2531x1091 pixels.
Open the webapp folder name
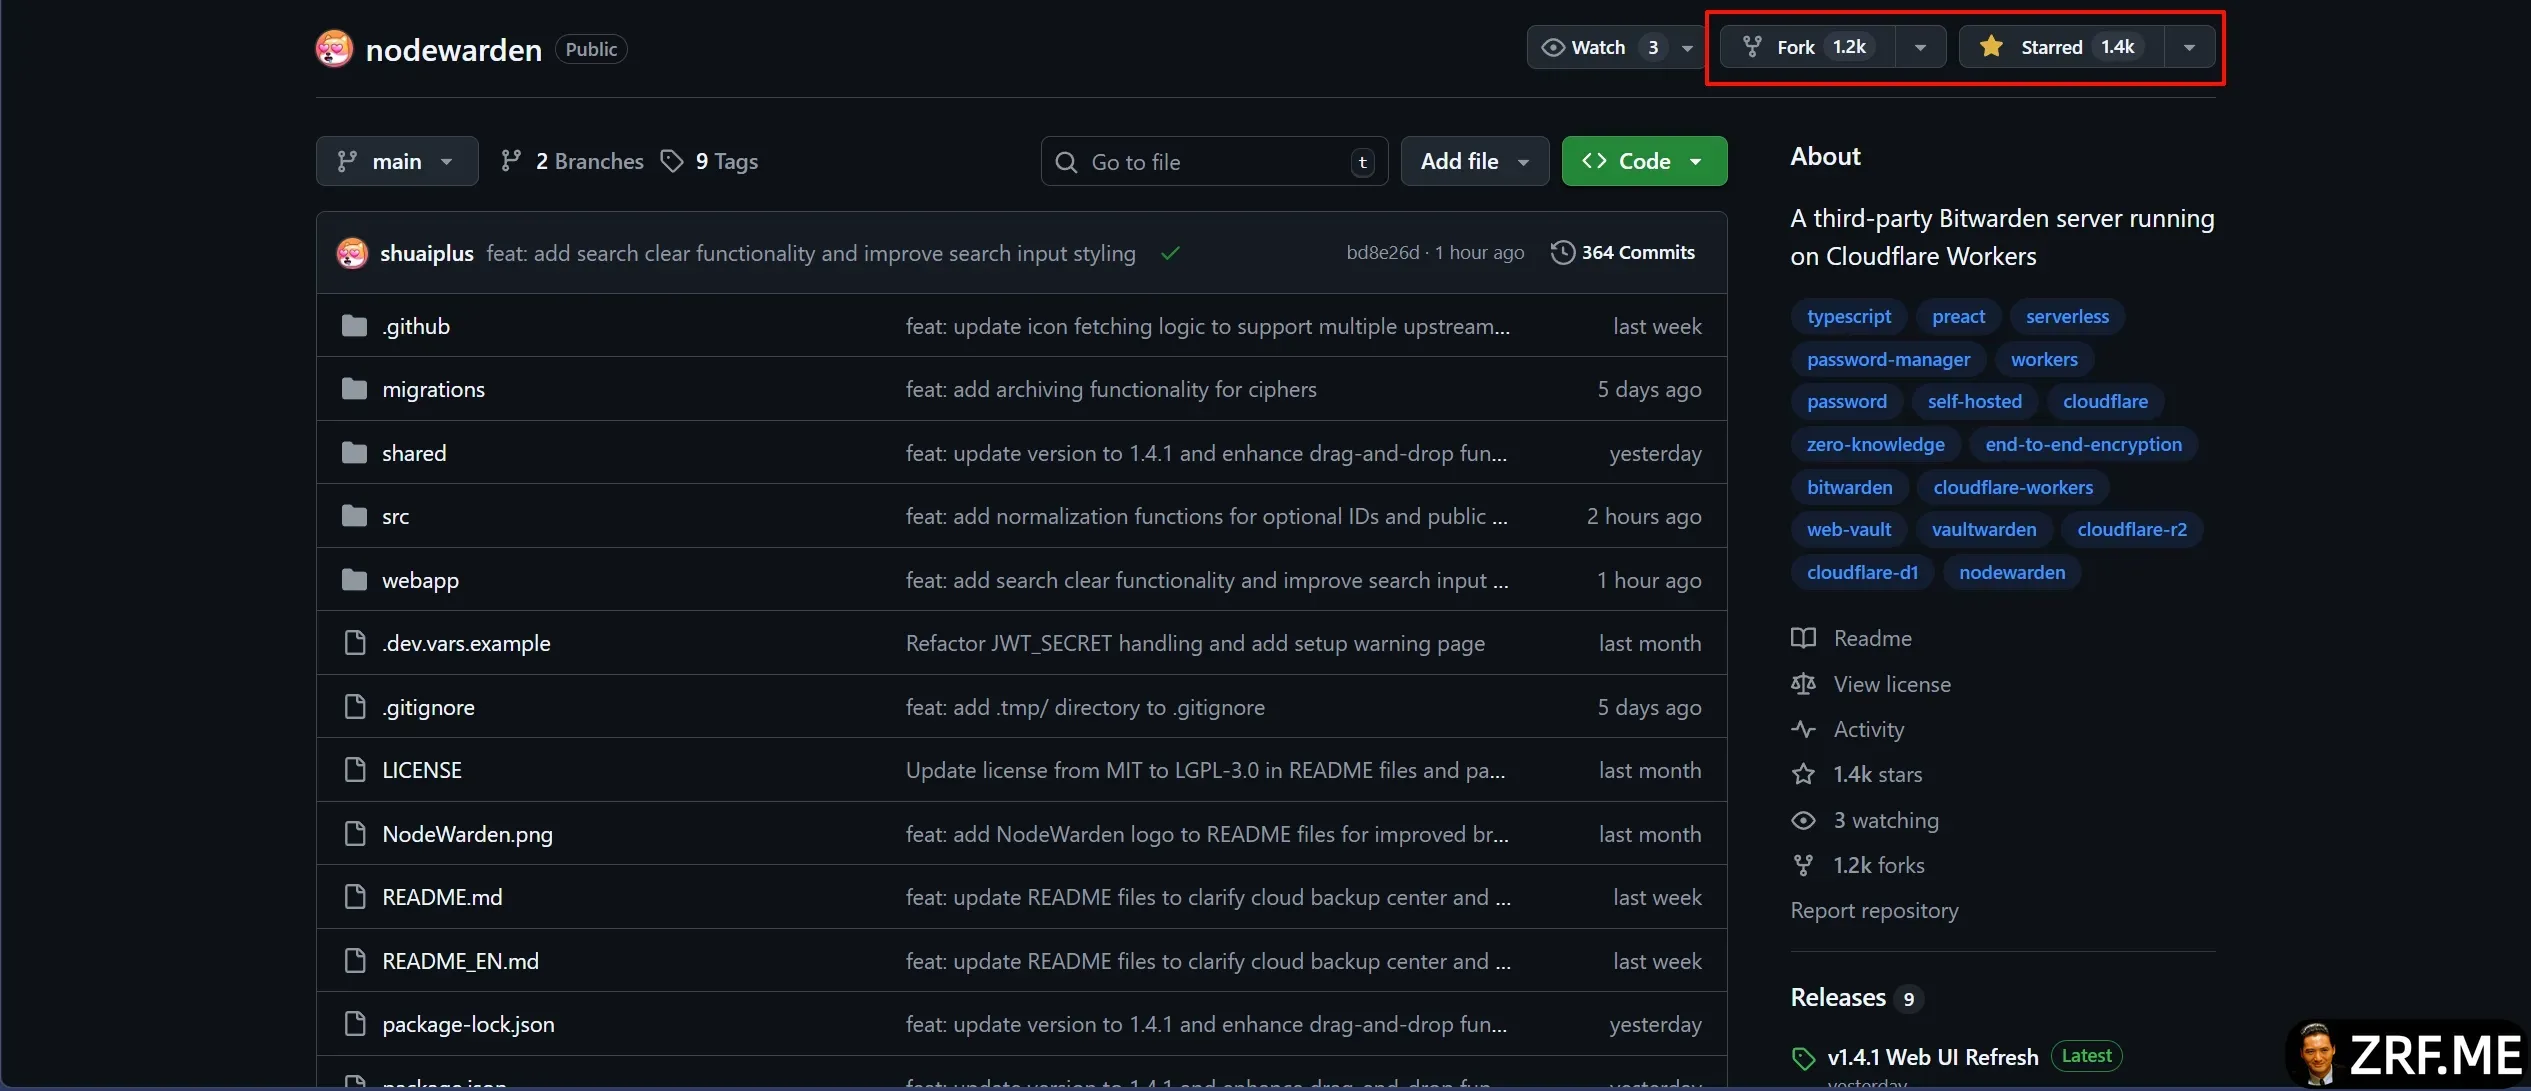420,580
